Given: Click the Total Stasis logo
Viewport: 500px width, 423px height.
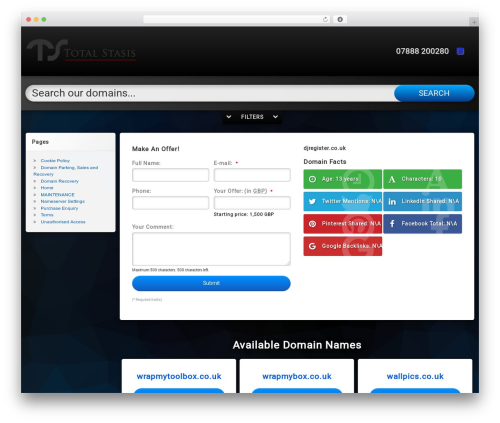Looking at the screenshot, I should tap(81, 50).
